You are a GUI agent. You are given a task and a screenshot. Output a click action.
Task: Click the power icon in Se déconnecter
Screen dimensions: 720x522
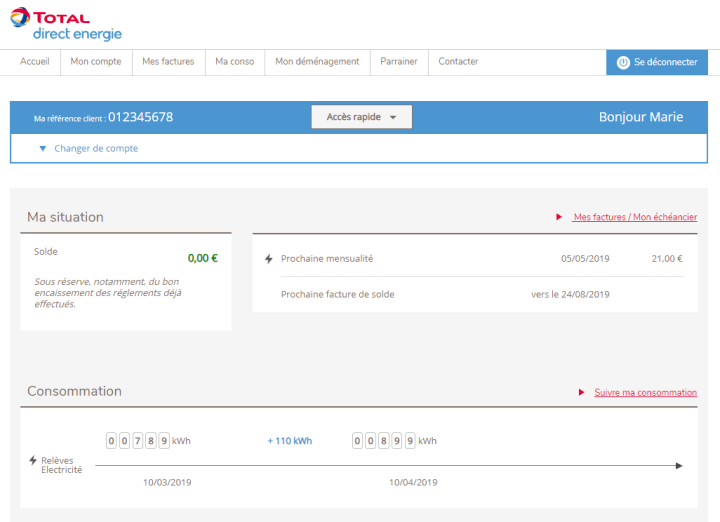click(623, 62)
